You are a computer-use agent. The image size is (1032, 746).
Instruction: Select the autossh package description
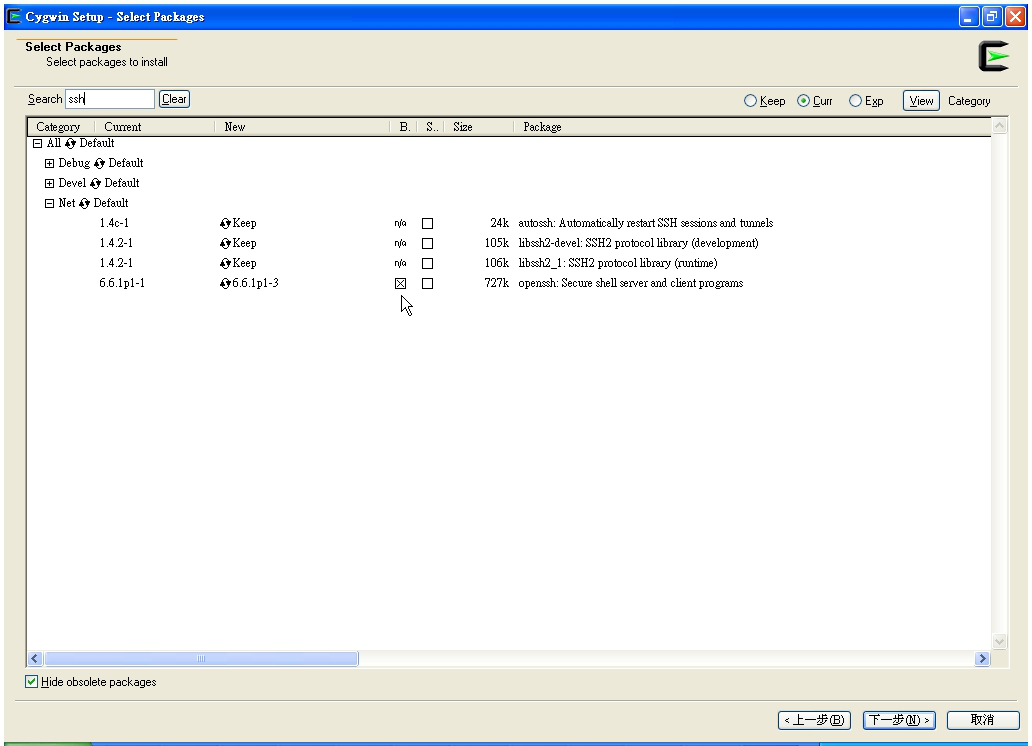coord(646,223)
